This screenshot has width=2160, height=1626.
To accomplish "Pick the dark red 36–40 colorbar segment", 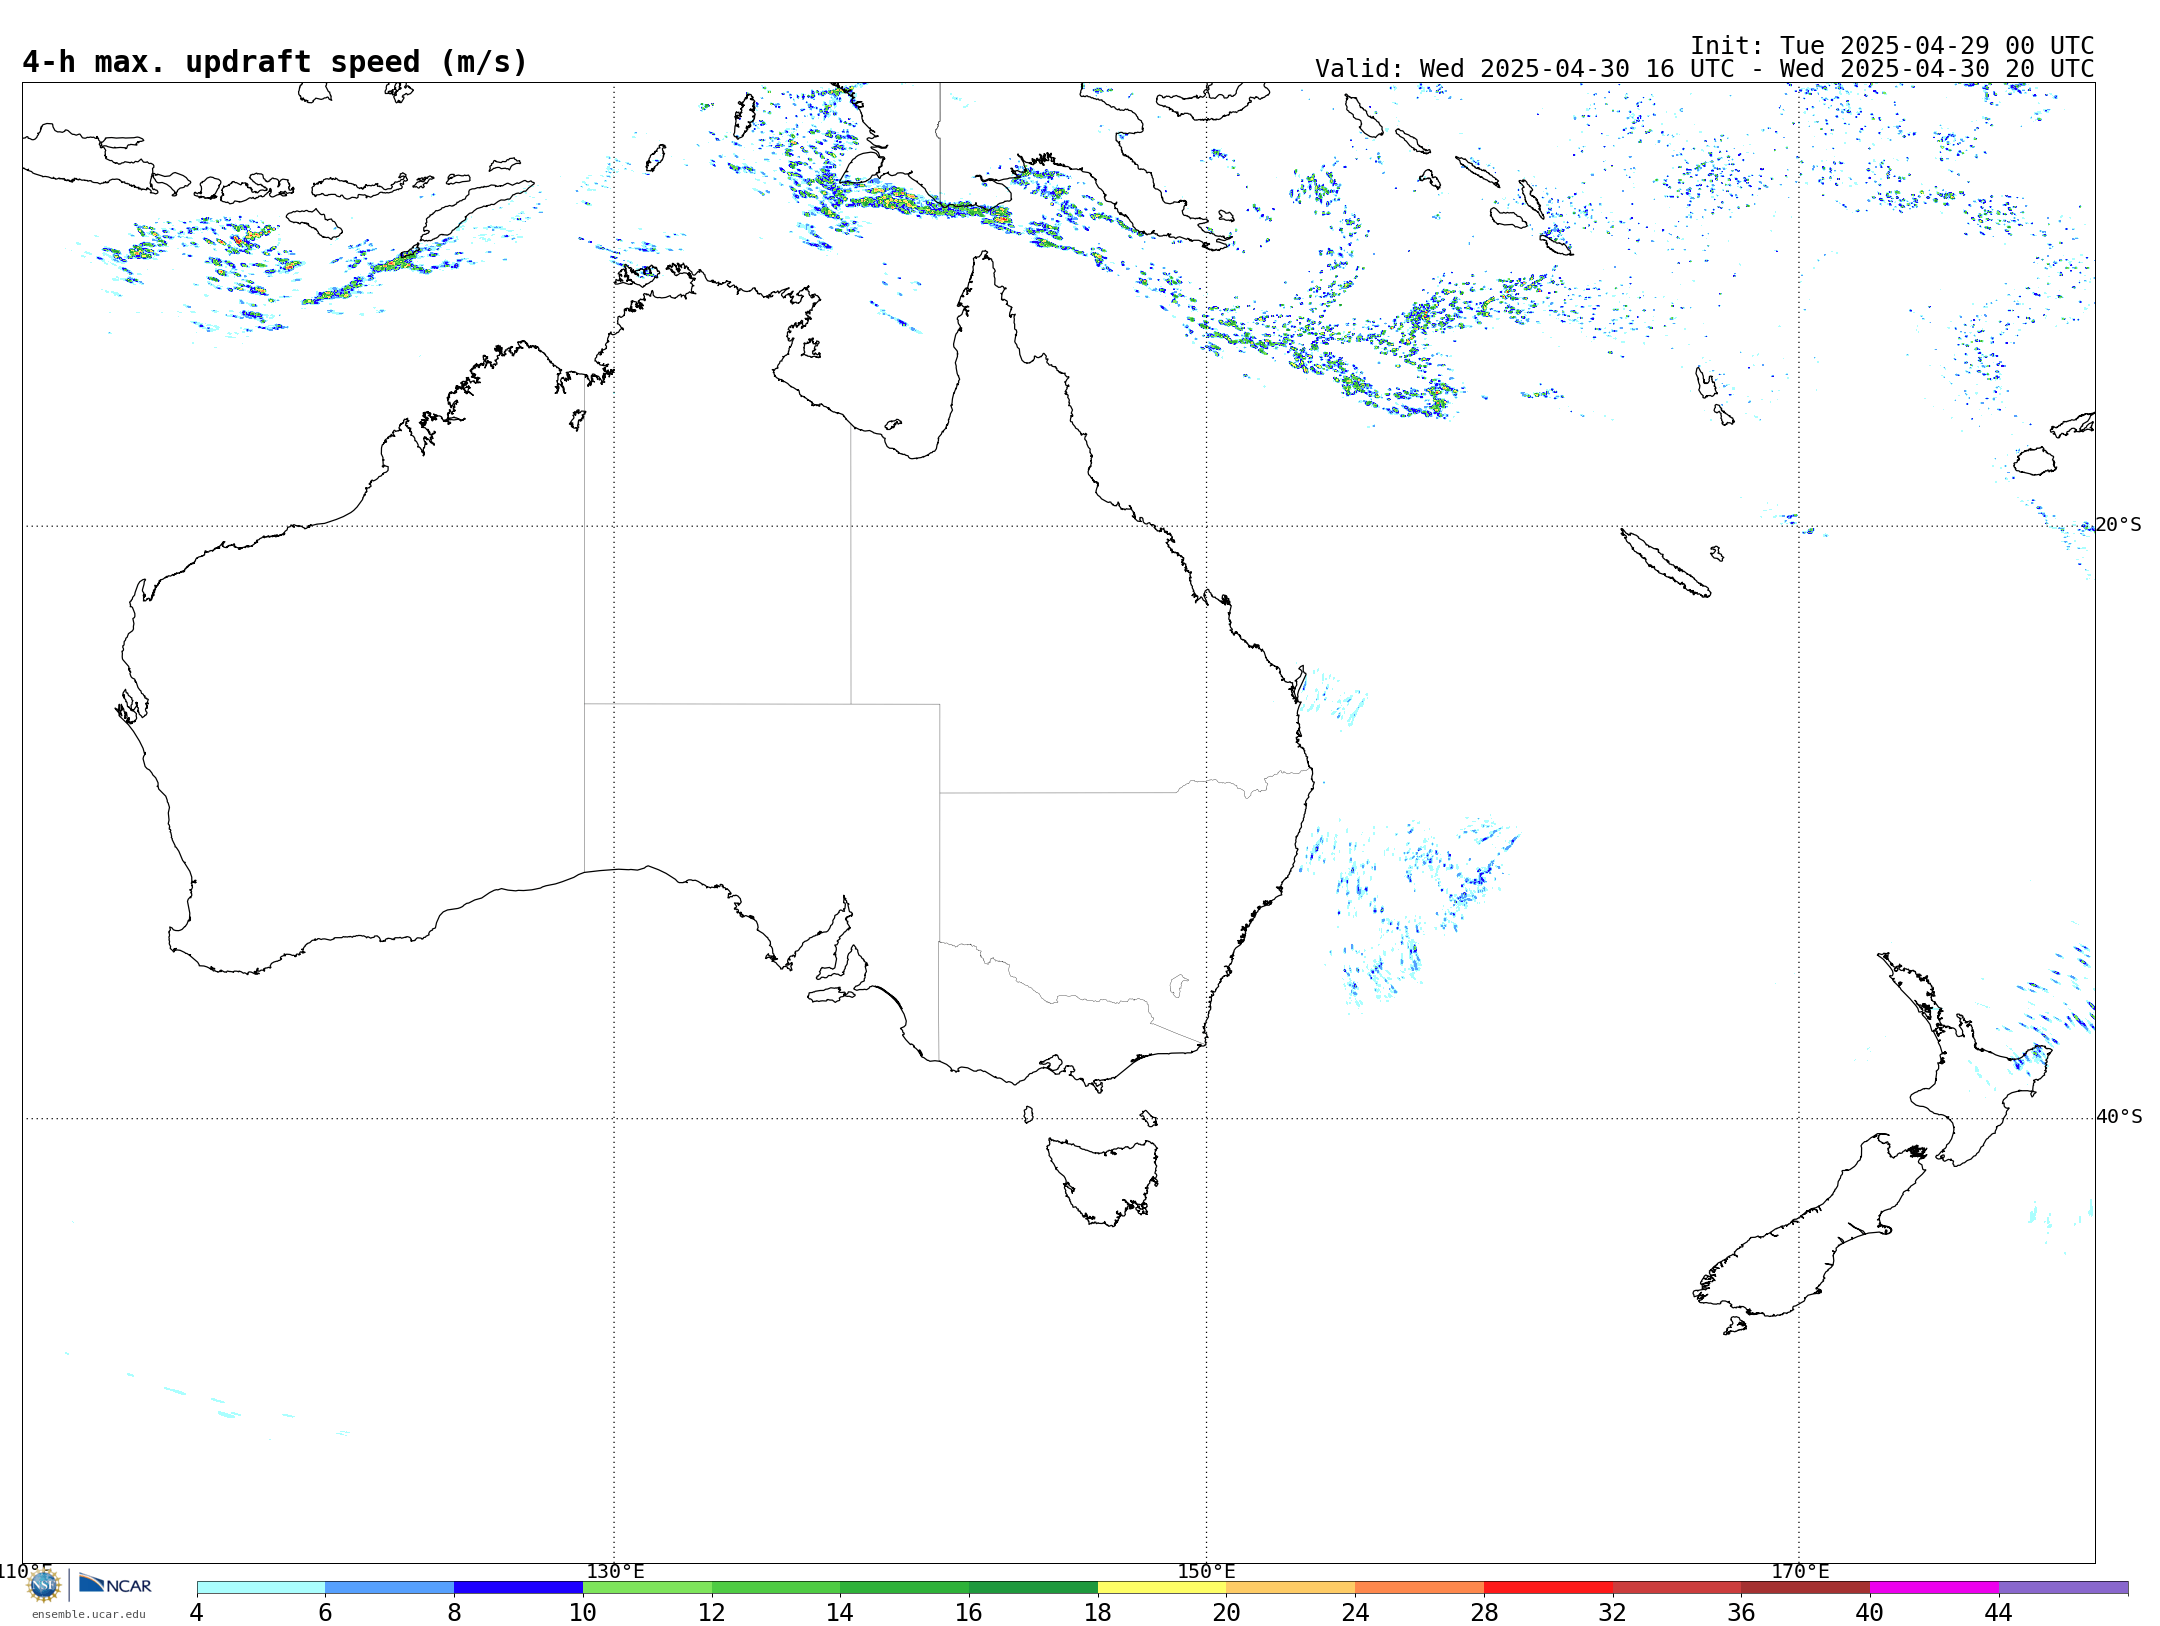I will [1806, 1587].
